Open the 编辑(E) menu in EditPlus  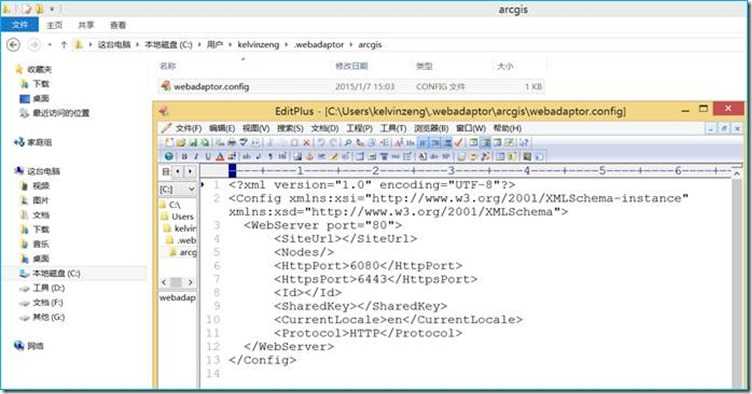coord(222,128)
